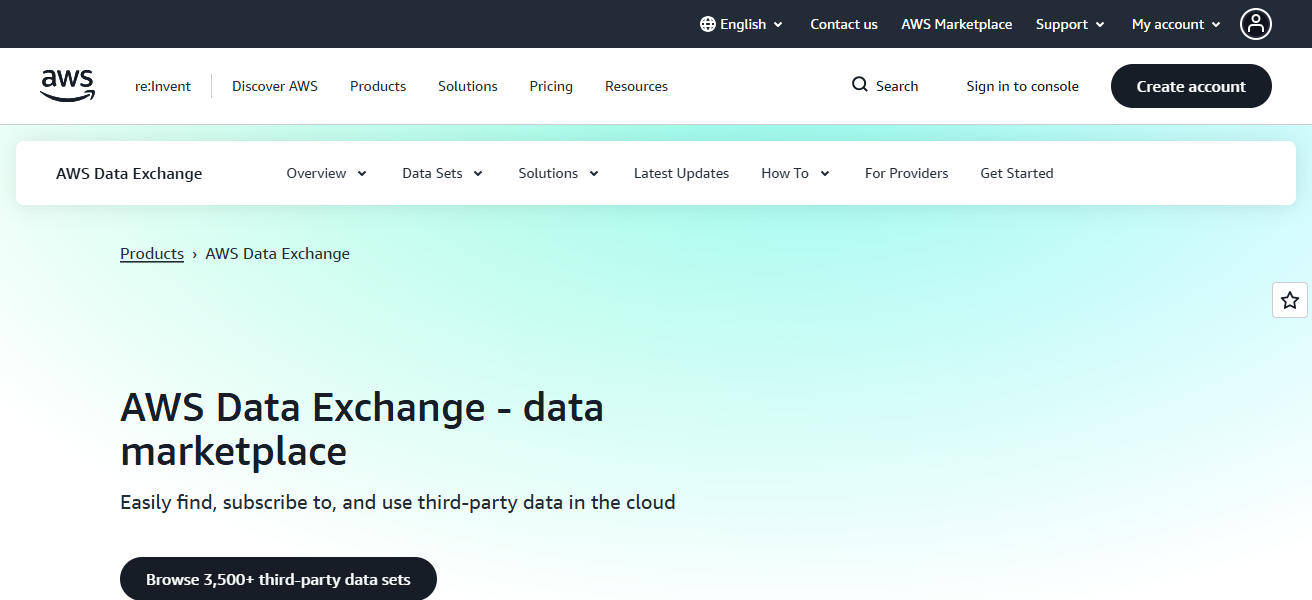This screenshot has width=1312, height=600.
Task: Open the Pricing page from top navigation
Action: coord(551,86)
